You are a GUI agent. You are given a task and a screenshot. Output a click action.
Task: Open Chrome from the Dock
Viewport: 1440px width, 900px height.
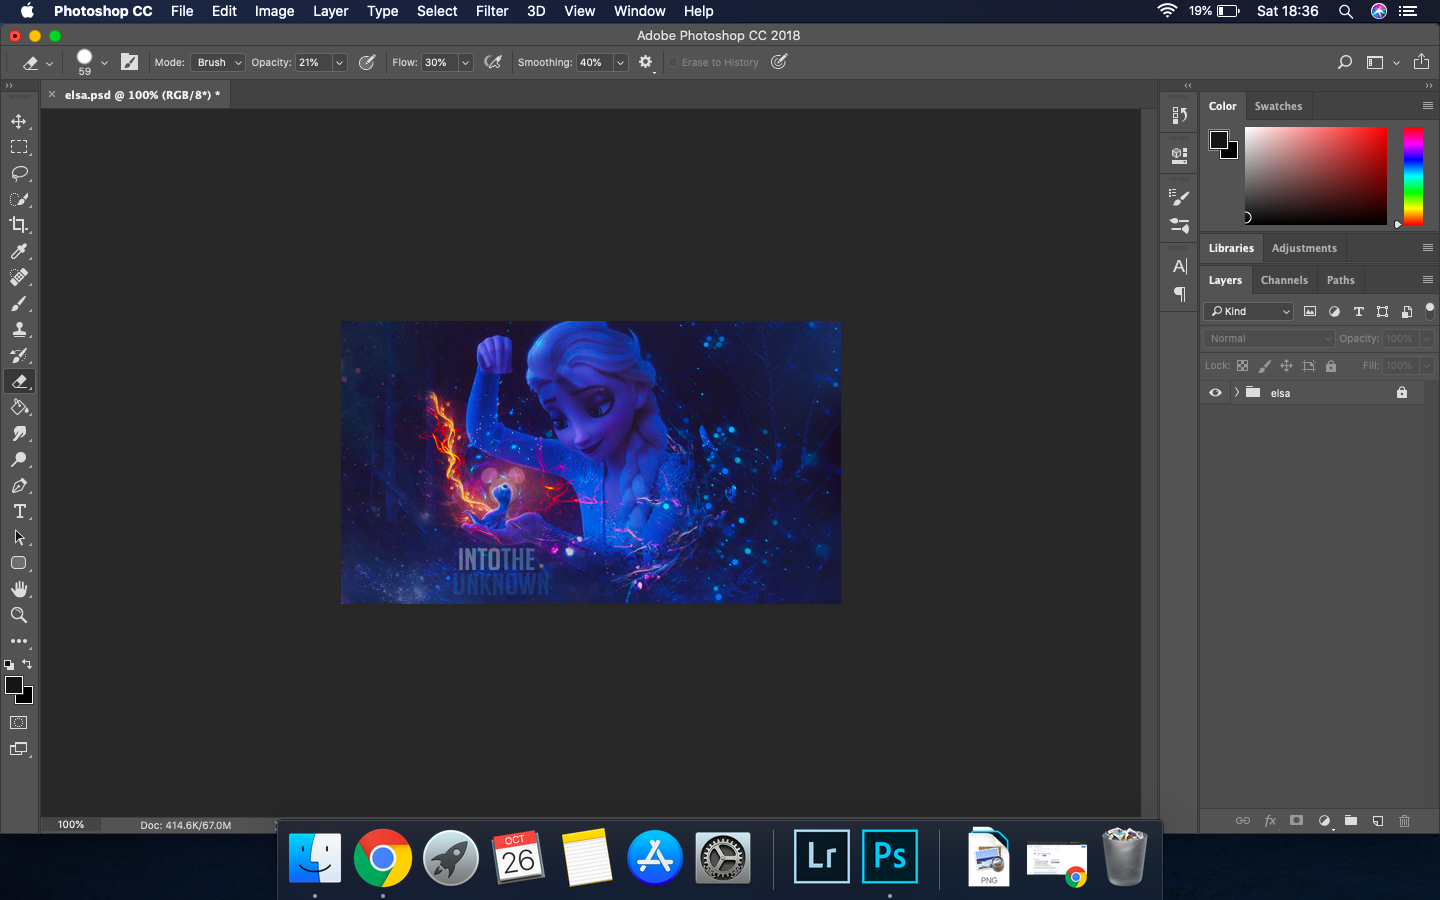383,858
